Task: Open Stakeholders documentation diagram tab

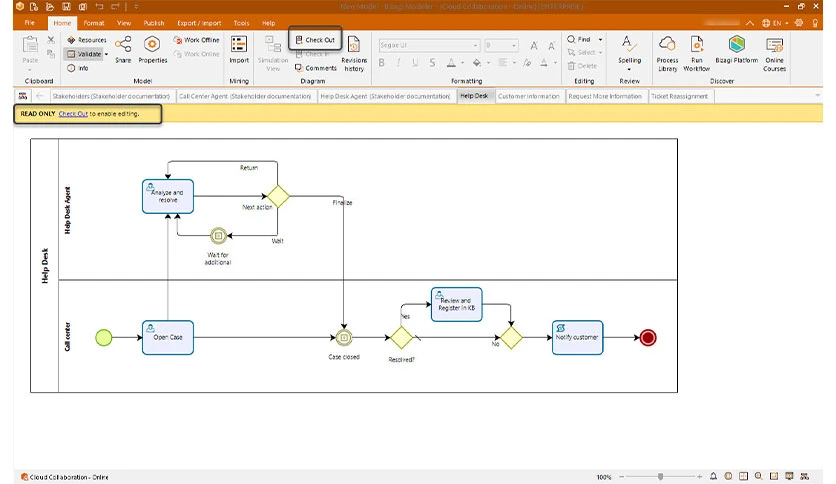Action: (x=111, y=96)
